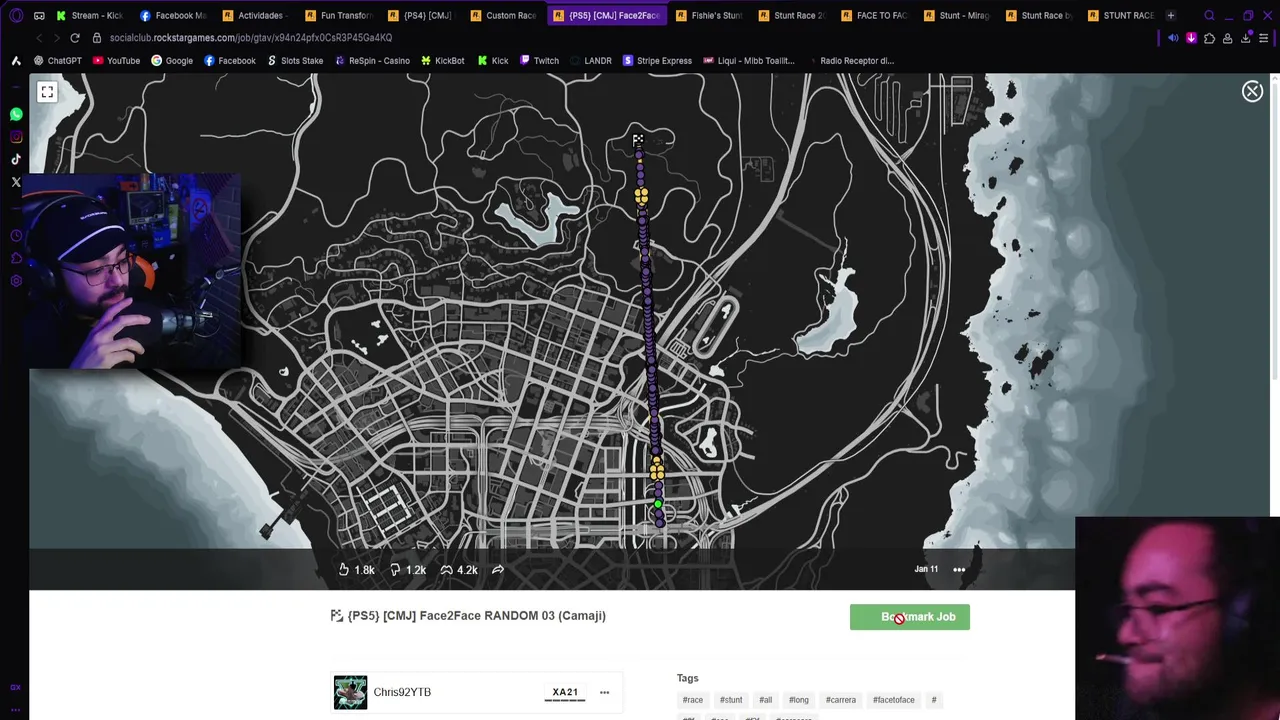Open browser extensions puzzle icon

tap(1209, 38)
